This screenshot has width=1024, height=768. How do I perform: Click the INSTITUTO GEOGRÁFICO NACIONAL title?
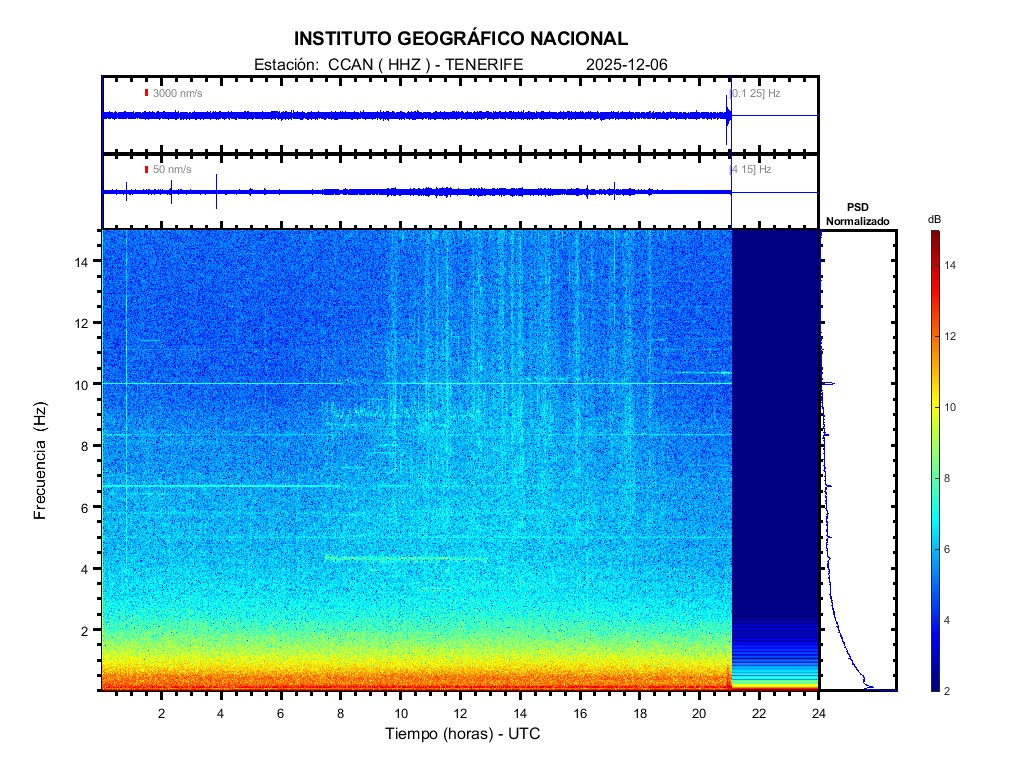pyautogui.click(x=461, y=39)
